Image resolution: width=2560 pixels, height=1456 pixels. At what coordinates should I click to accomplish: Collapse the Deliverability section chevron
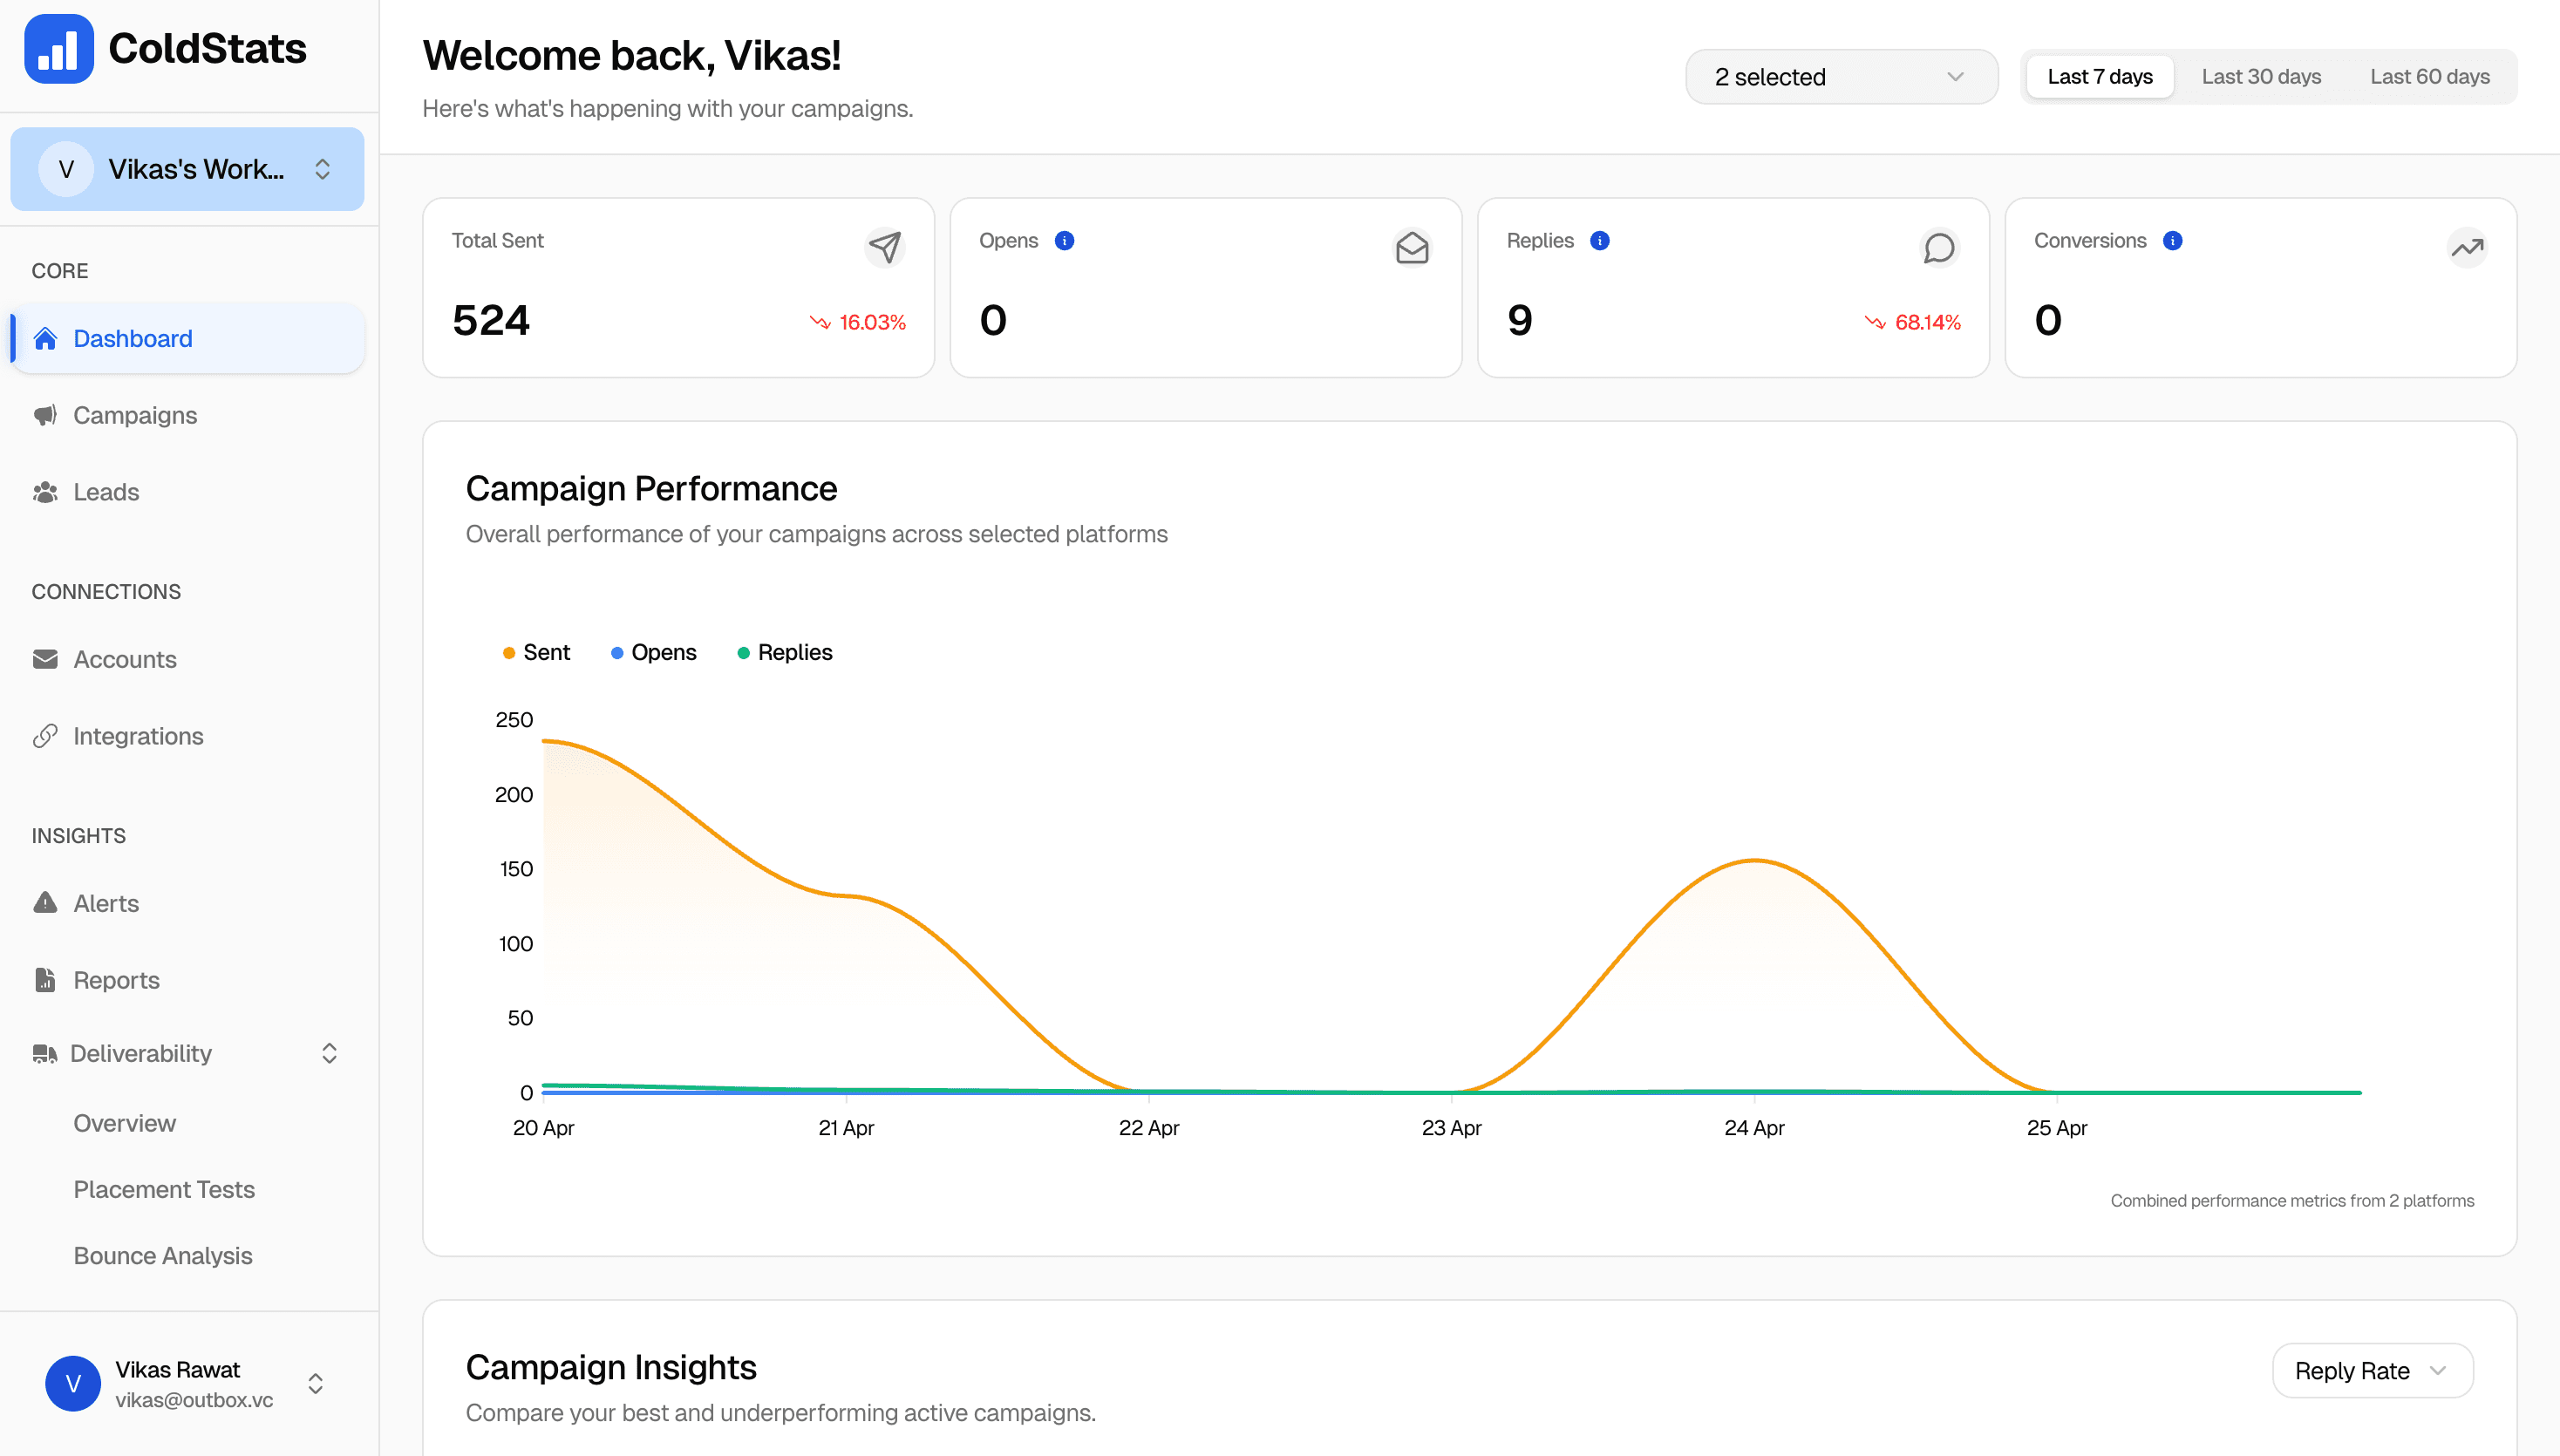click(x=328, y=1053)
